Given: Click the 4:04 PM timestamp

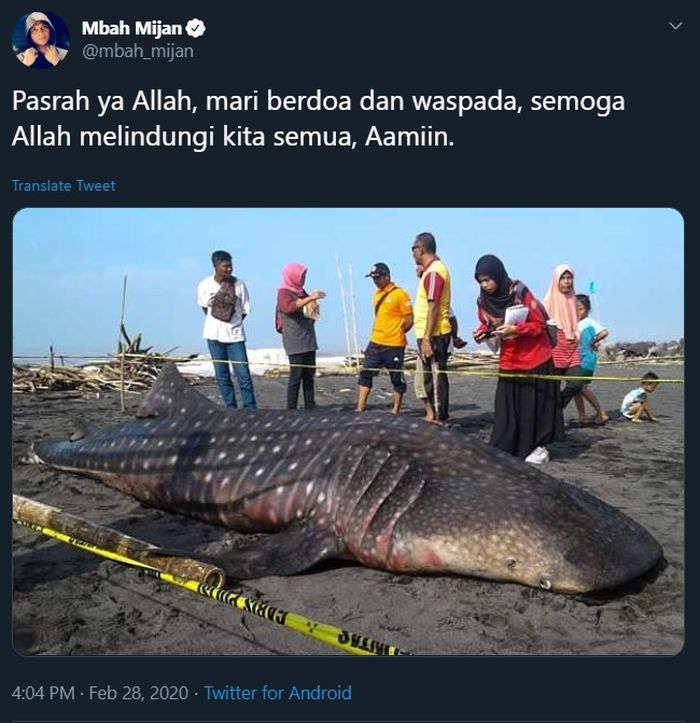Looking at the screenshot, I should (x=43, y=693).
